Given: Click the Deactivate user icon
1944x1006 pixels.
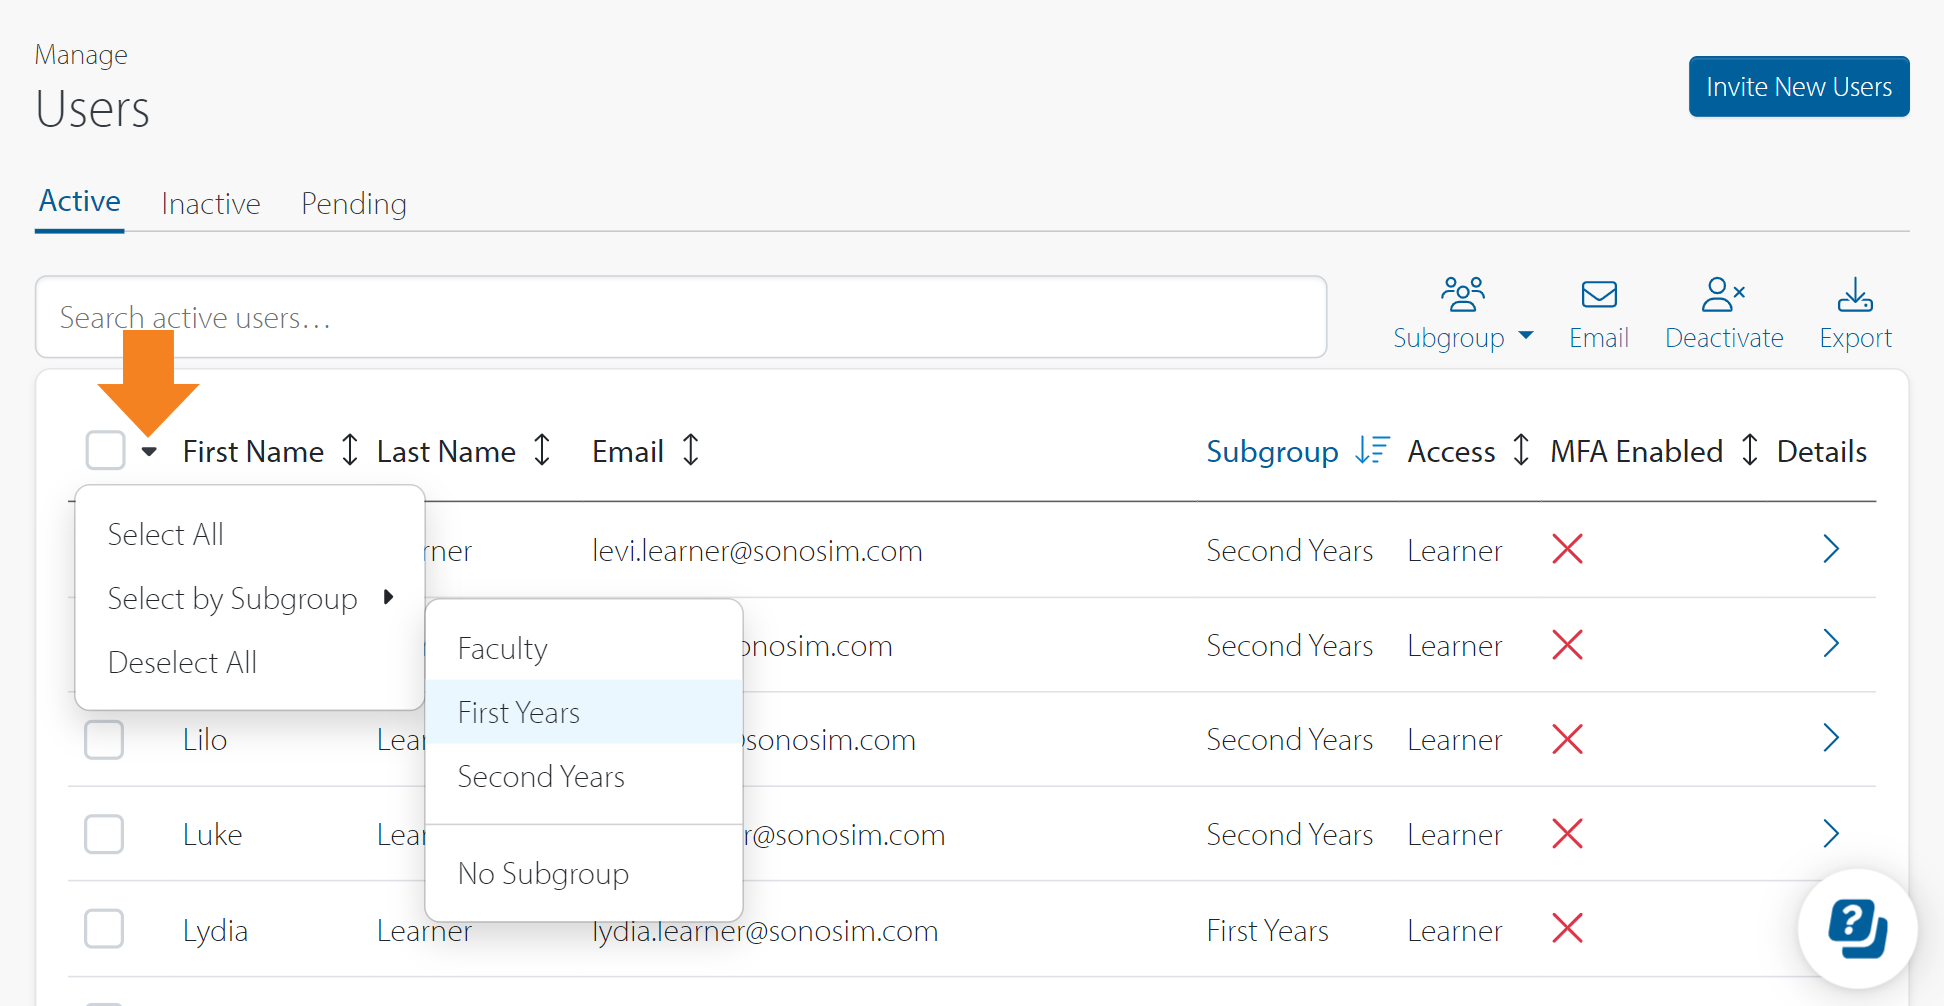Looking at the screenshot, I should click(x=1723, y=295).
